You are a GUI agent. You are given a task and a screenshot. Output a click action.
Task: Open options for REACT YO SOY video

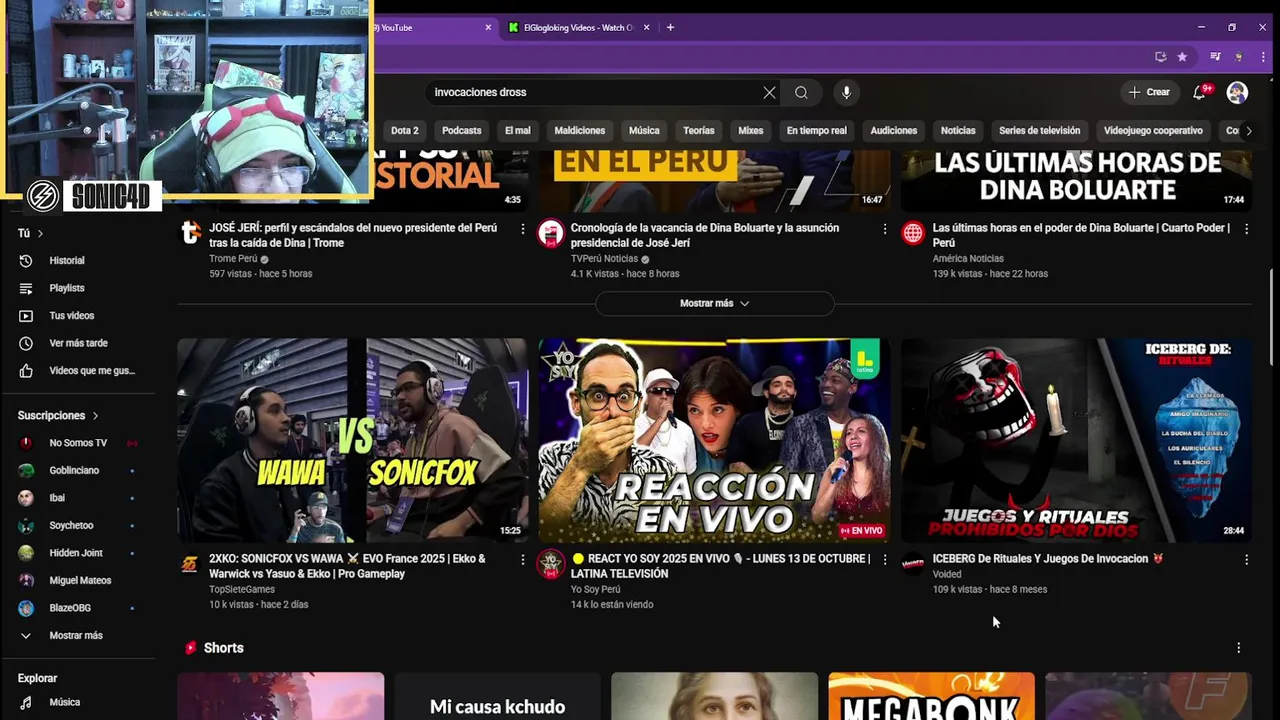[x=884, y=560]
